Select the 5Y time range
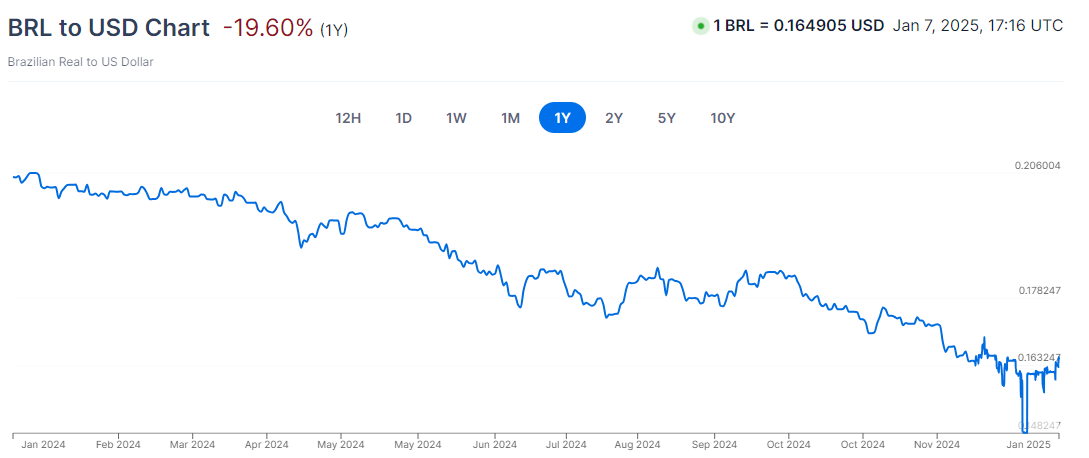The image size is (1089, 458). (667, 118)
